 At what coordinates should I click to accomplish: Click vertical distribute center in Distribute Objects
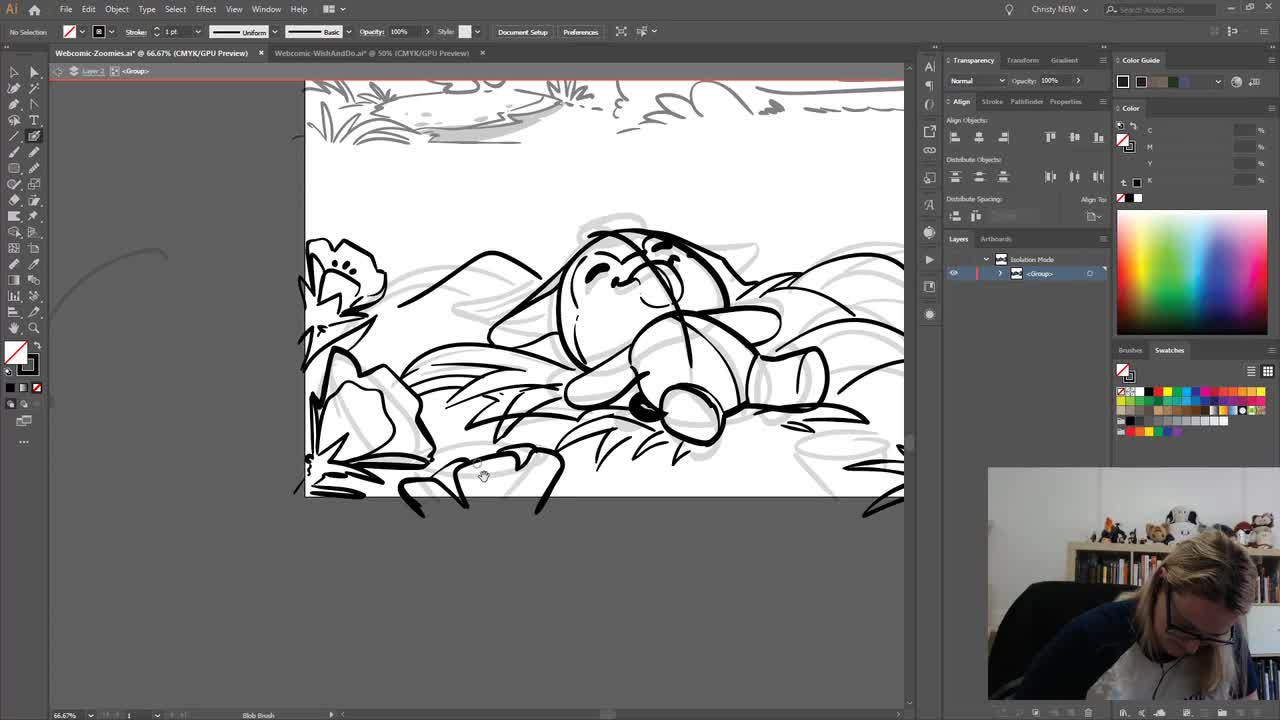(x=978, y=176)
